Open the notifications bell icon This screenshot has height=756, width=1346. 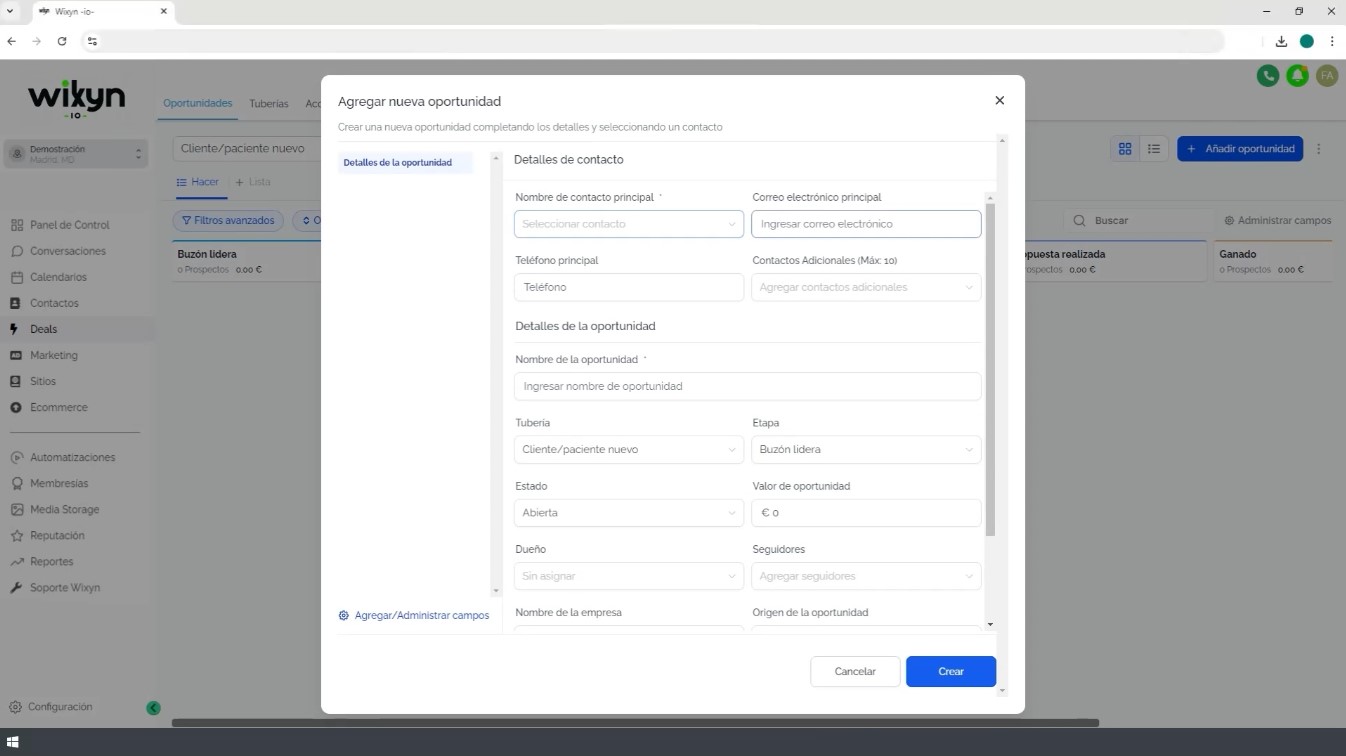[x=1298, y=75]
